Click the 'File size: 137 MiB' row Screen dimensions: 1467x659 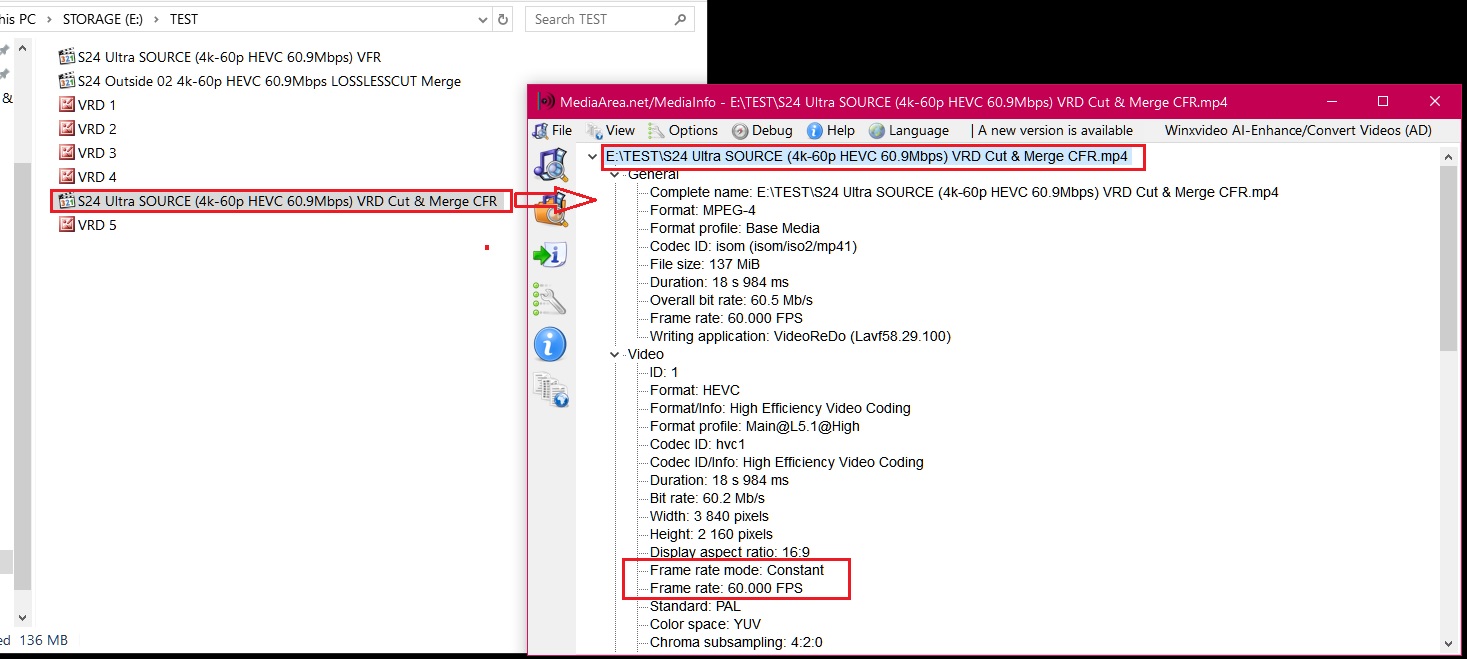pyautogui.click(x=705, y=264)
